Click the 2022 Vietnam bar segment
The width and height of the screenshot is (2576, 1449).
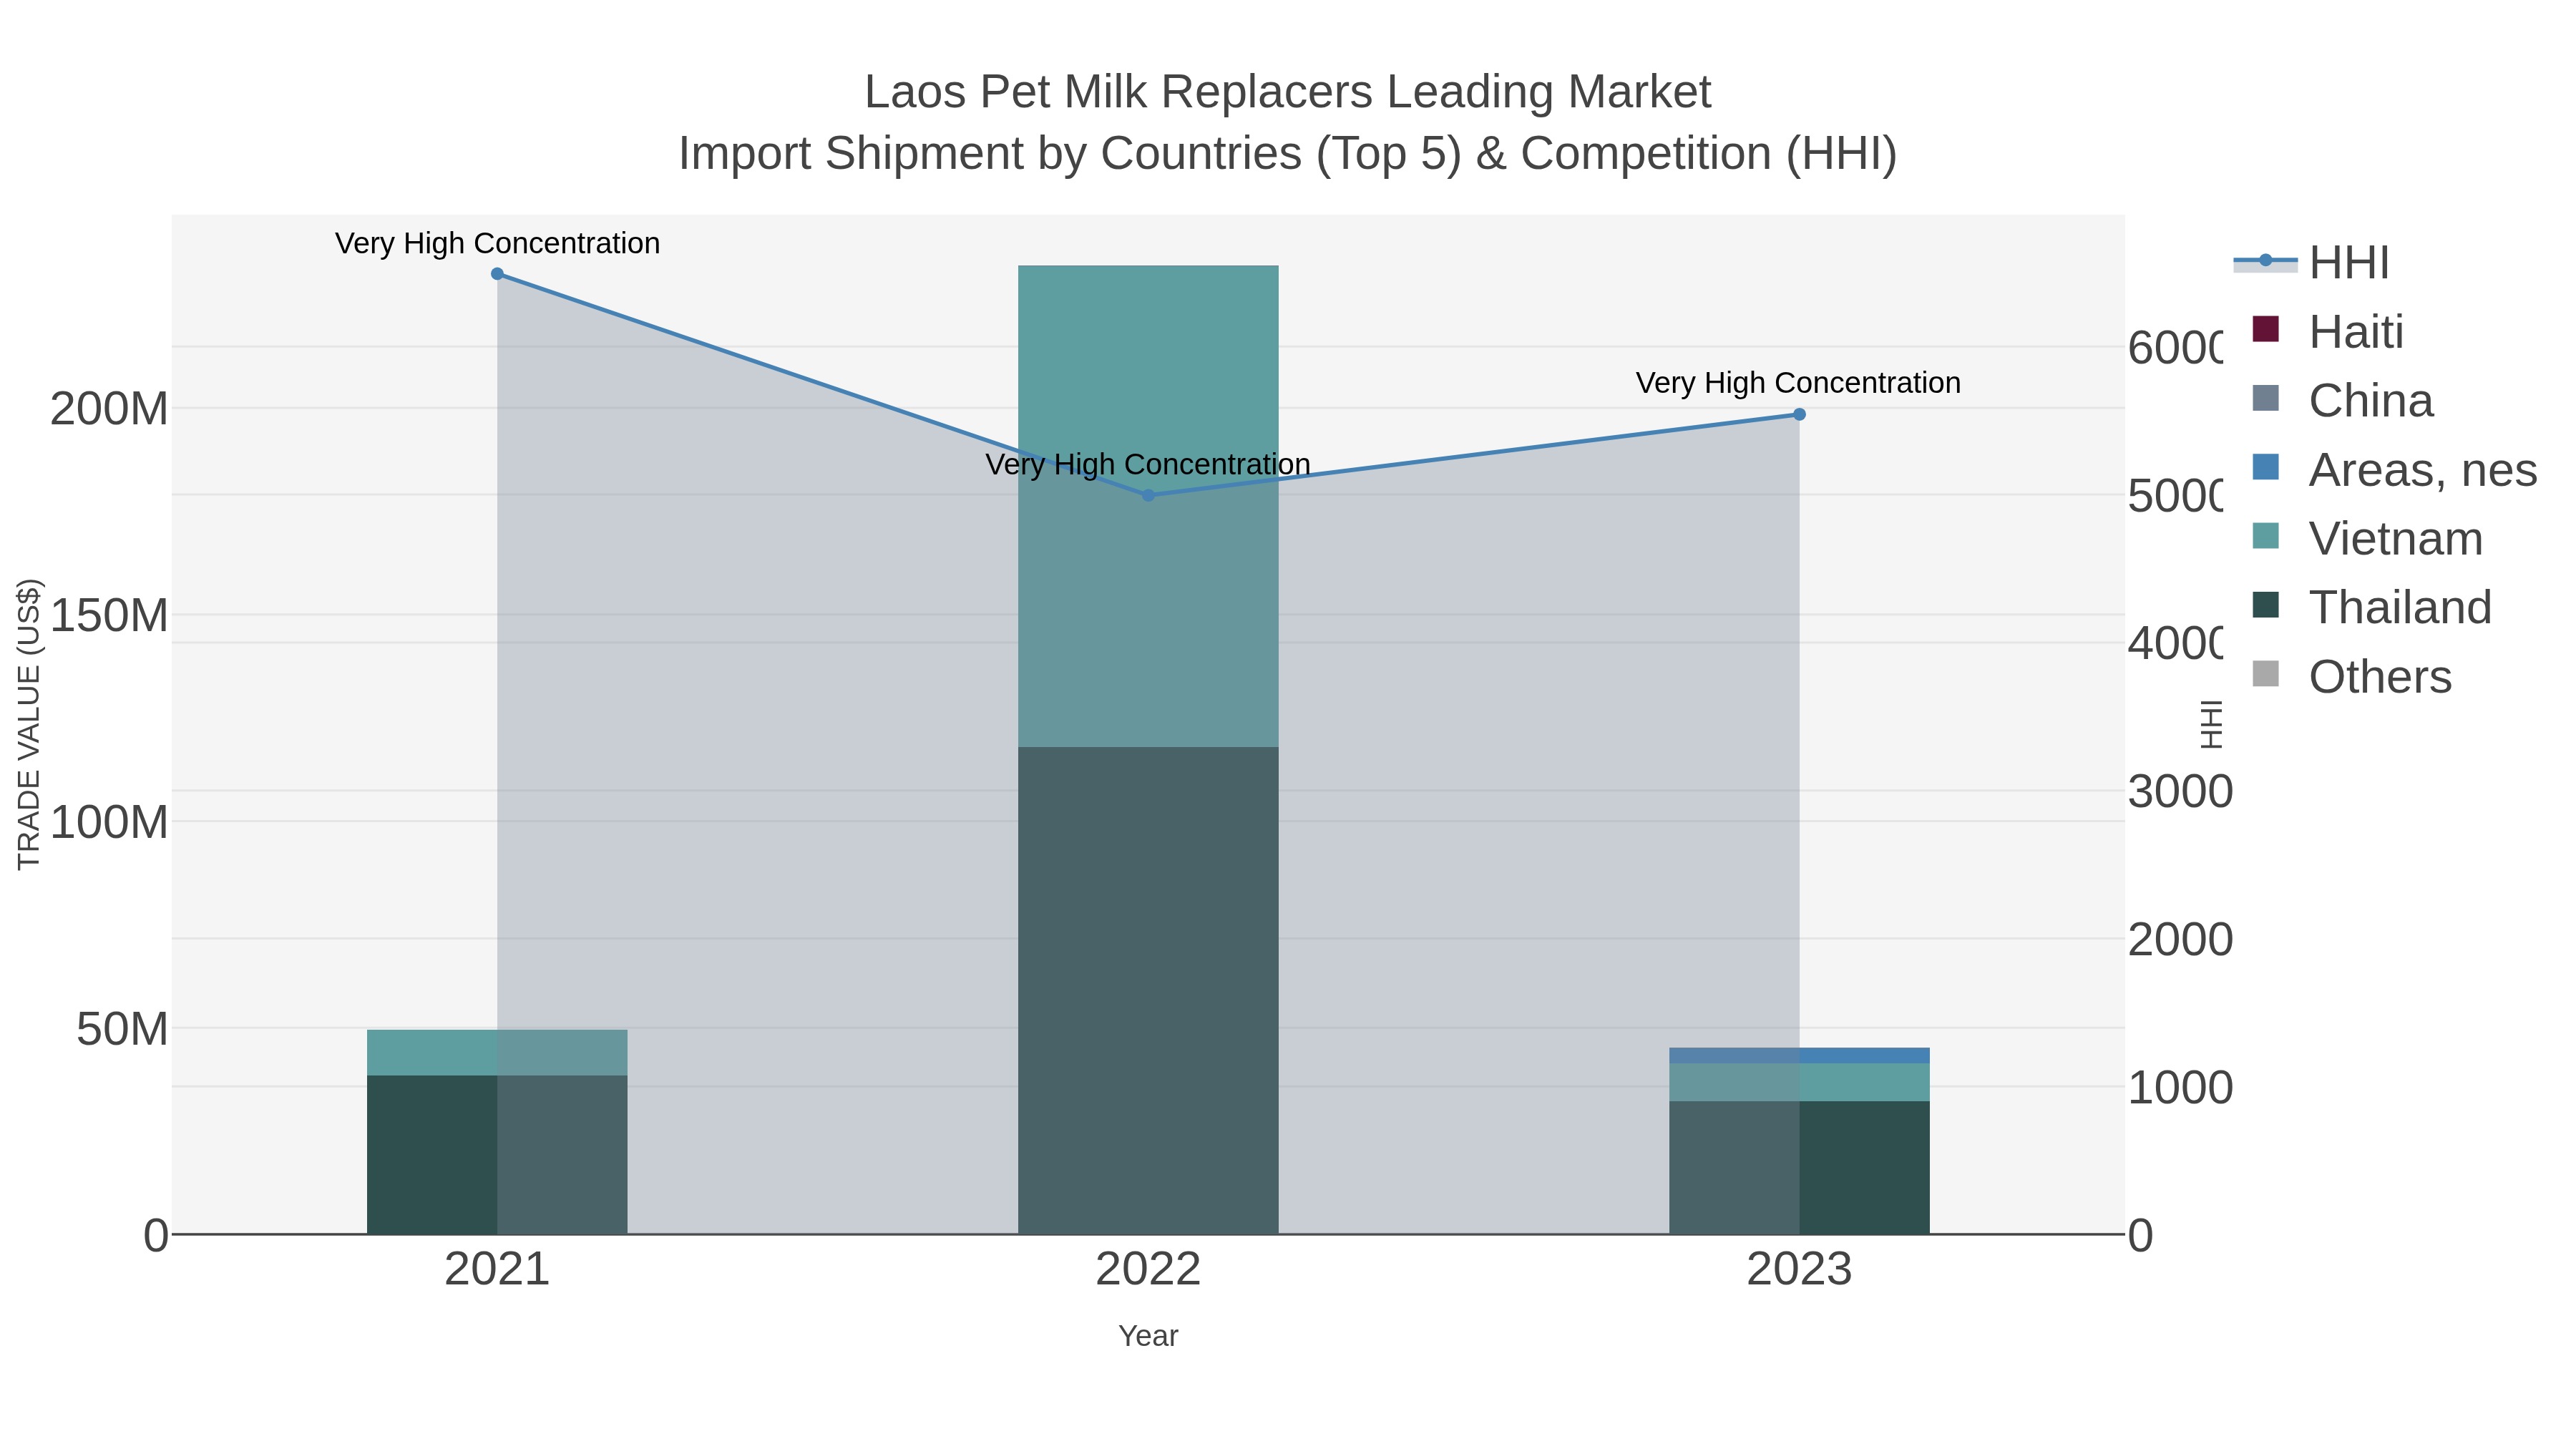1148,506
